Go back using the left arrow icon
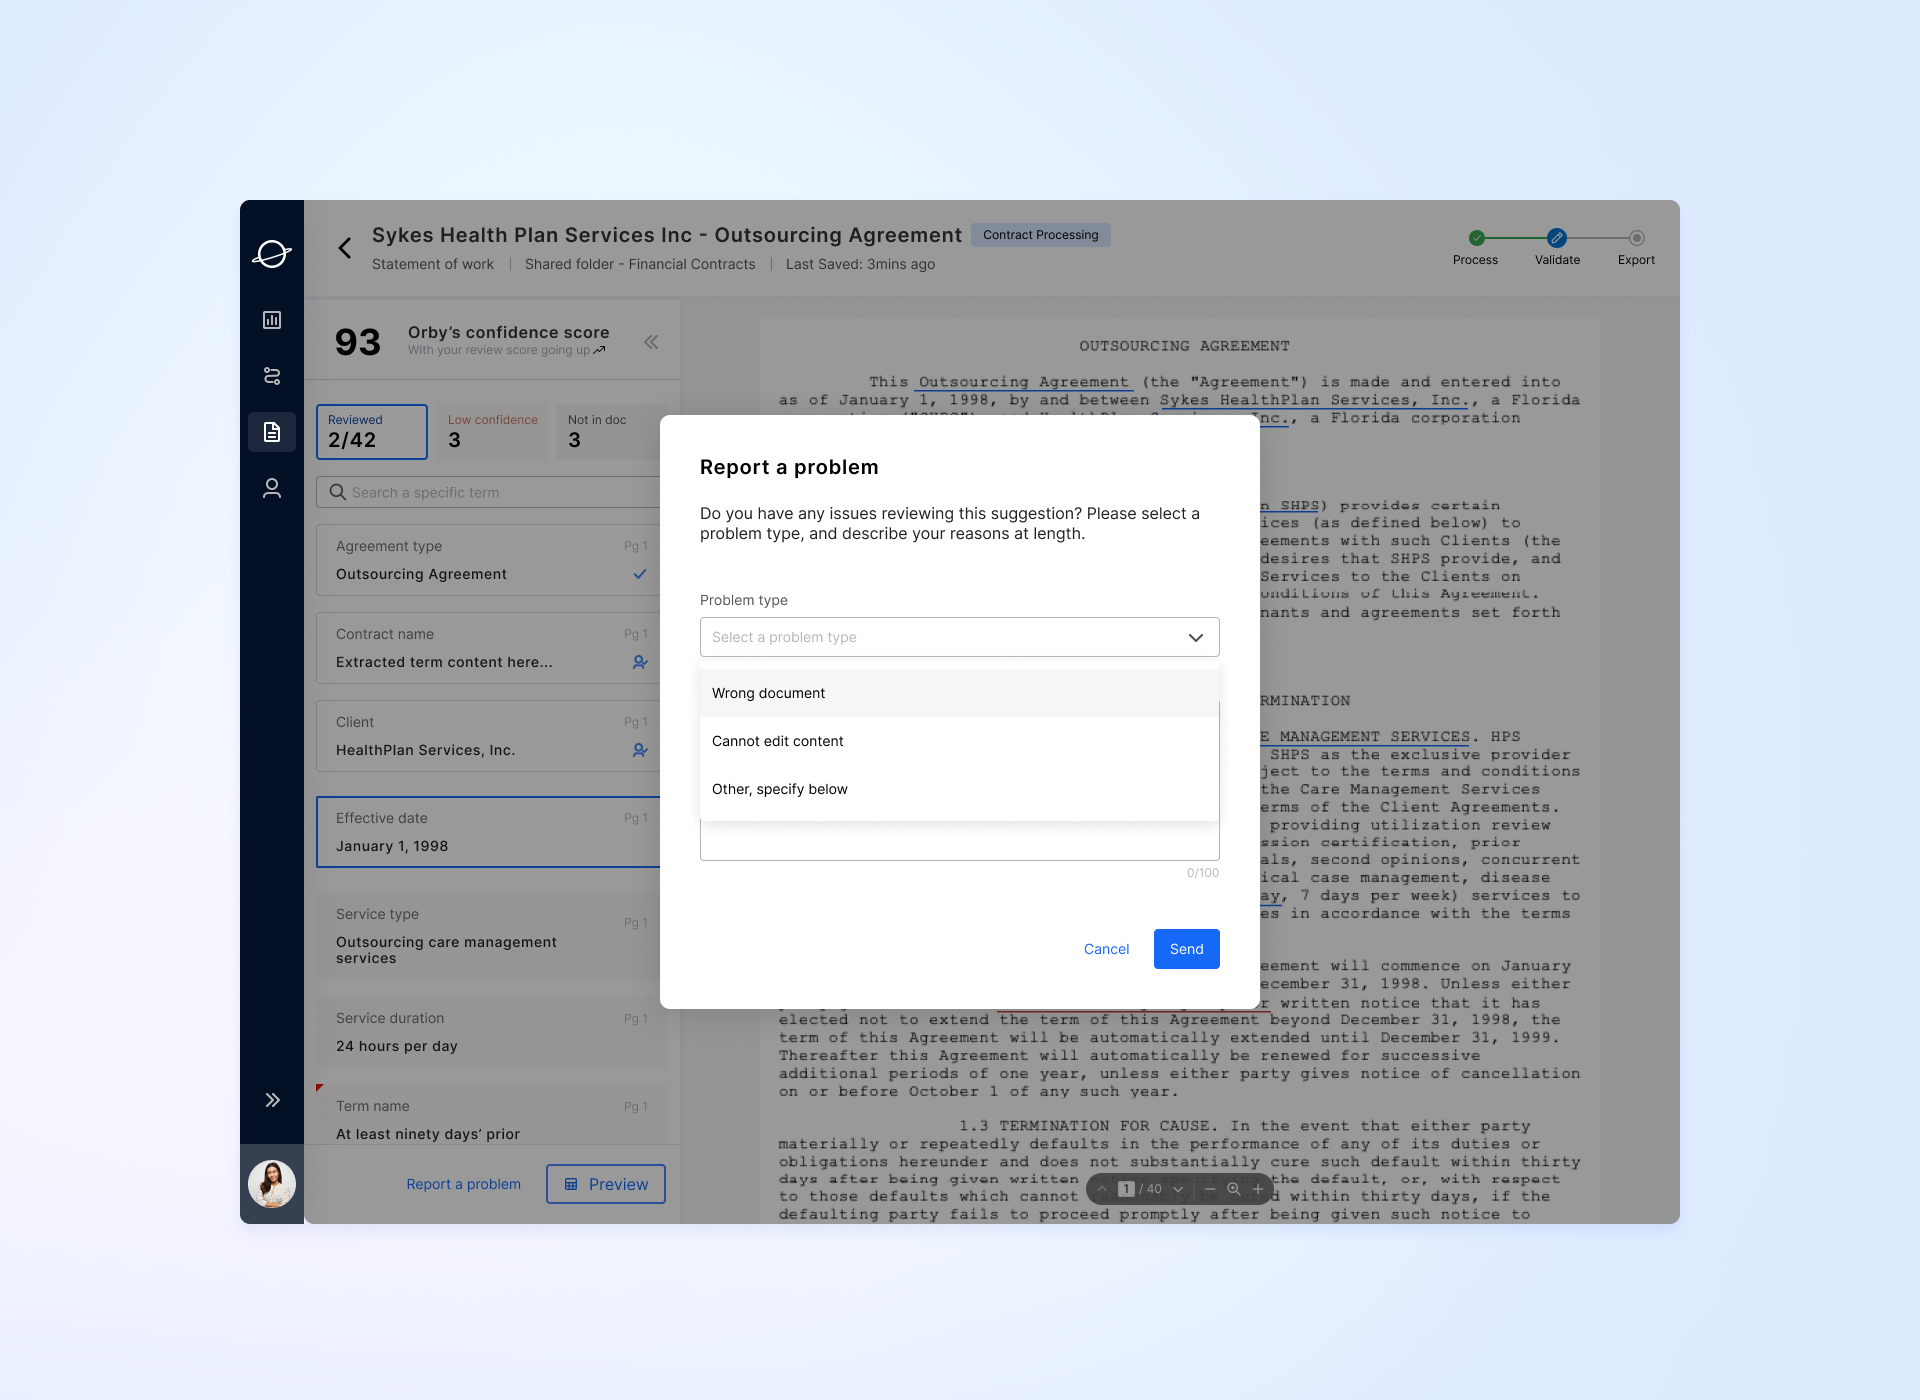 (345, 248)
